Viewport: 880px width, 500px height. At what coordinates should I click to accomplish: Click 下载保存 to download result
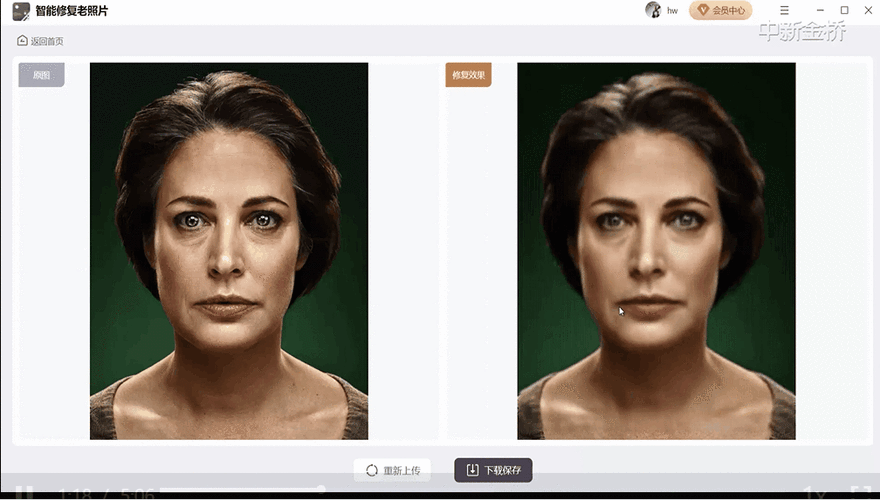click(493, 470)
